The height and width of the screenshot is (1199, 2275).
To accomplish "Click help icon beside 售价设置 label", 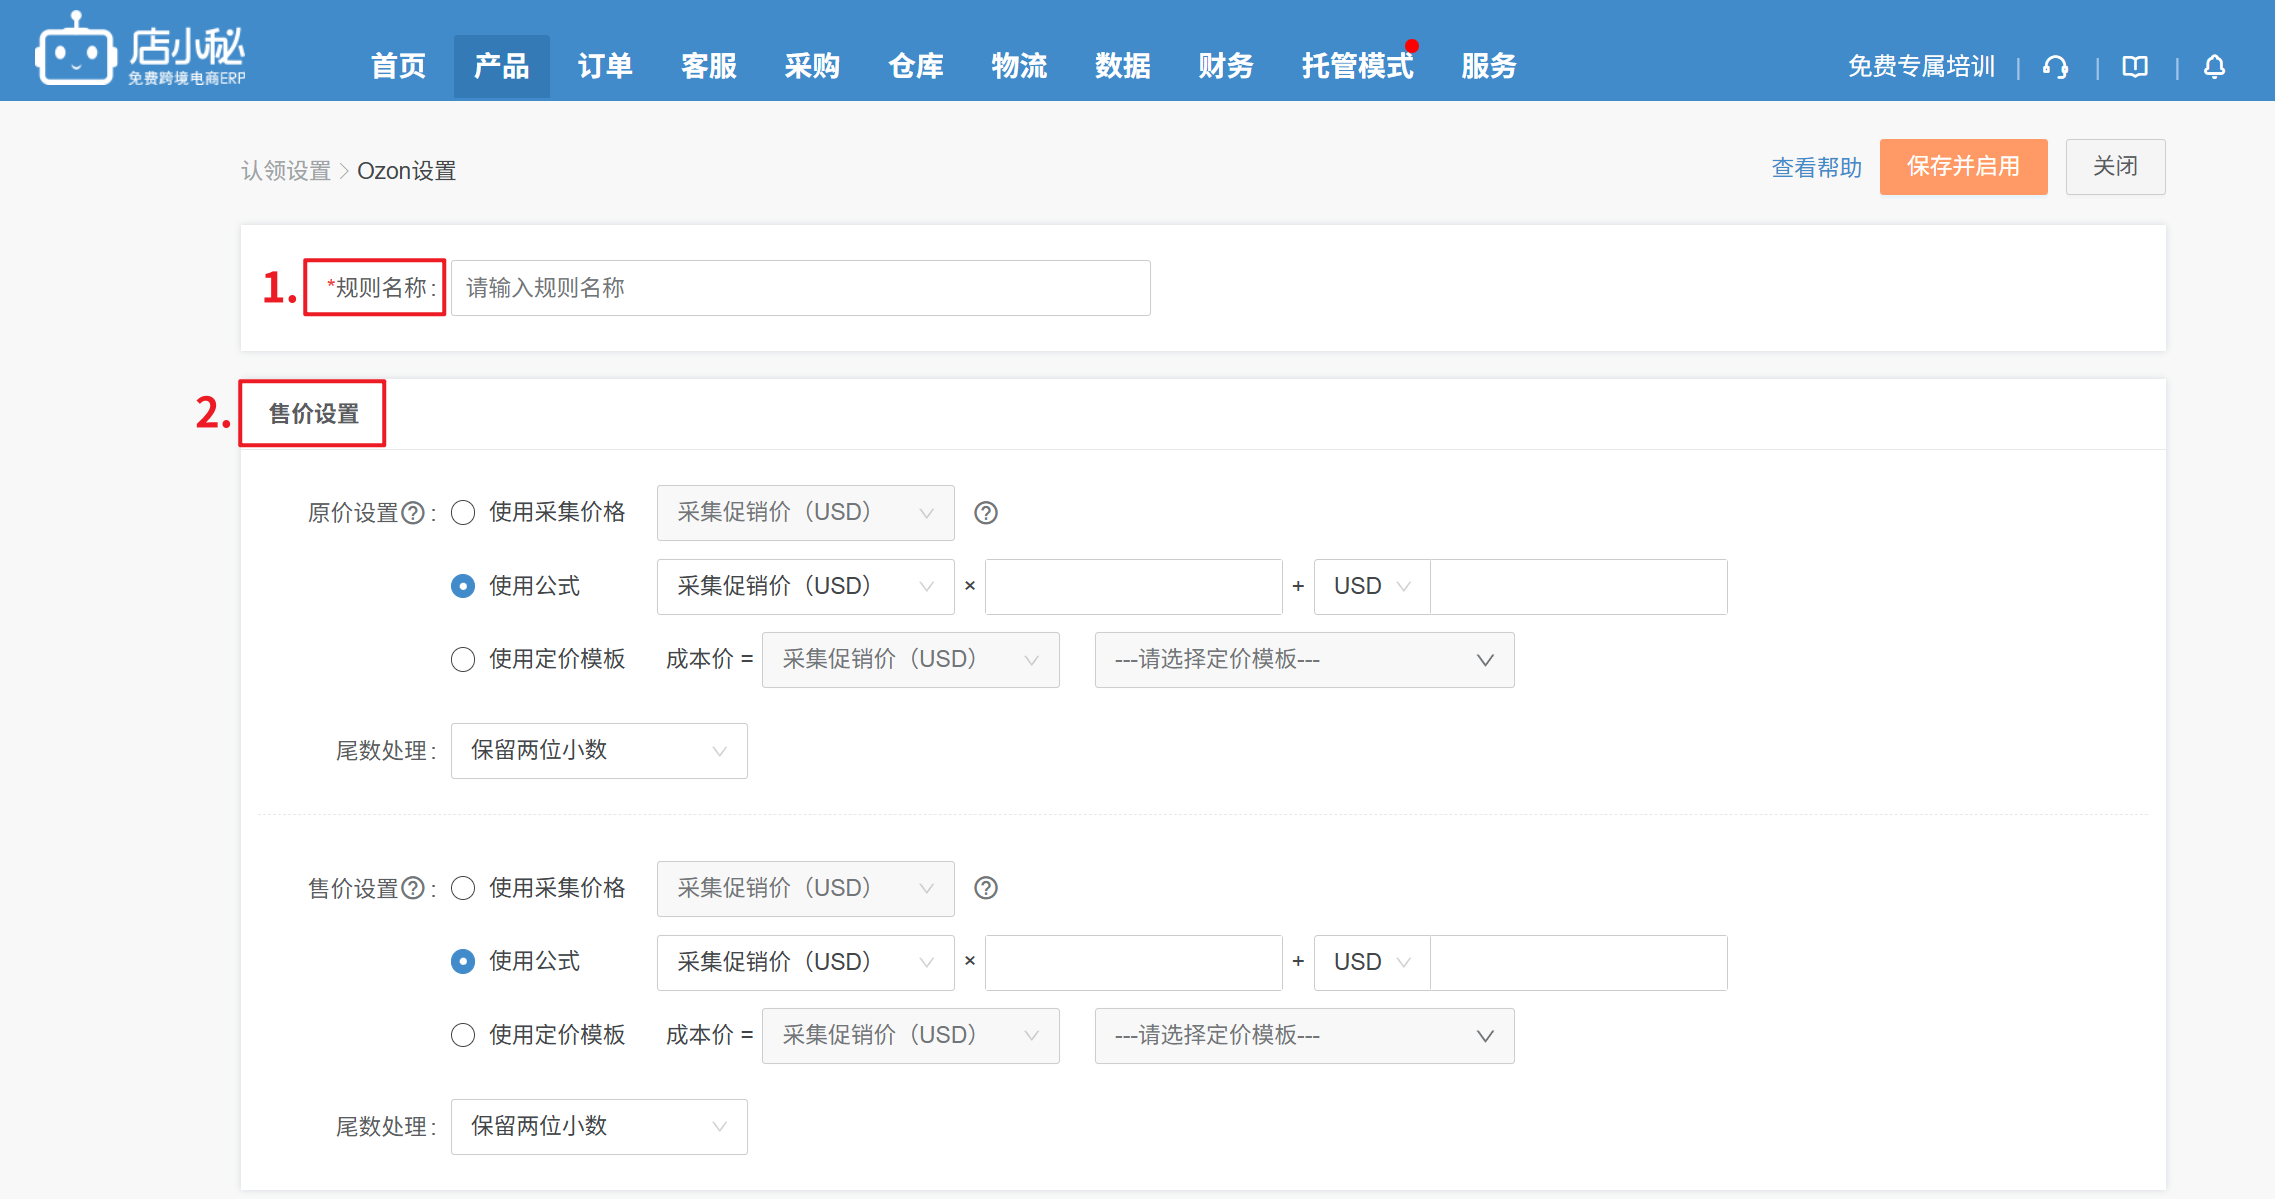I will tap(413, 888).
